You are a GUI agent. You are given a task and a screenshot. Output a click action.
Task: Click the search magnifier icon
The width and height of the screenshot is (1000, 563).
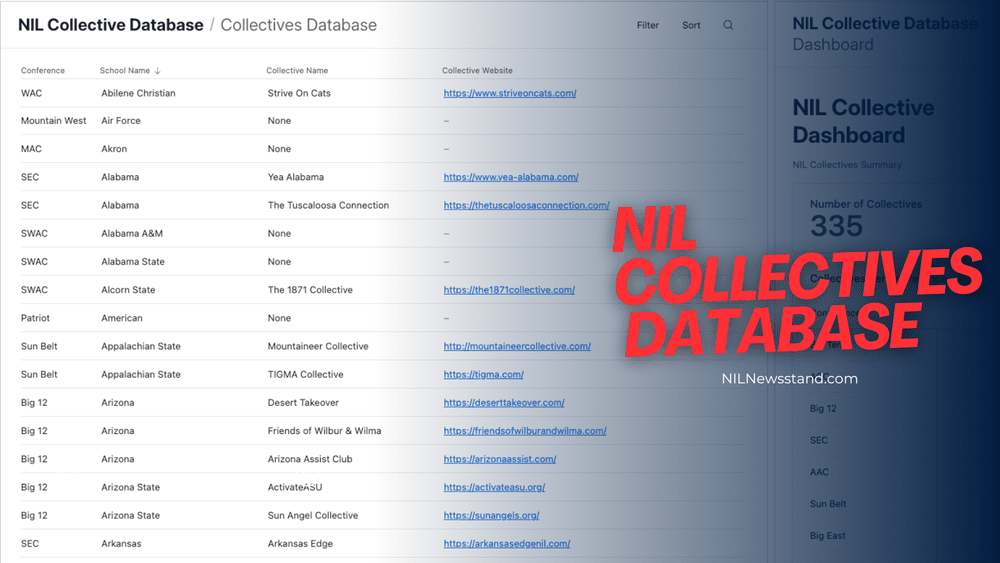click(x=728, y=25)
